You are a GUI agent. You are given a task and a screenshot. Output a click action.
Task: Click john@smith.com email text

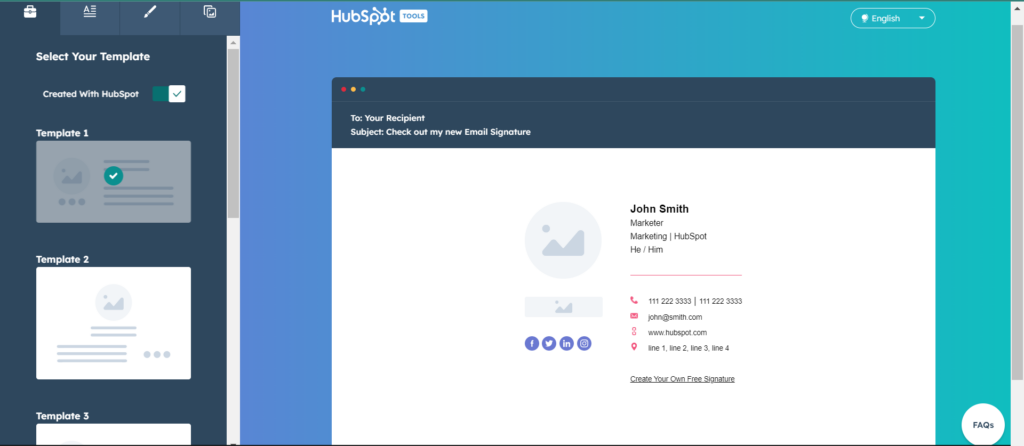tap(675, 317)
